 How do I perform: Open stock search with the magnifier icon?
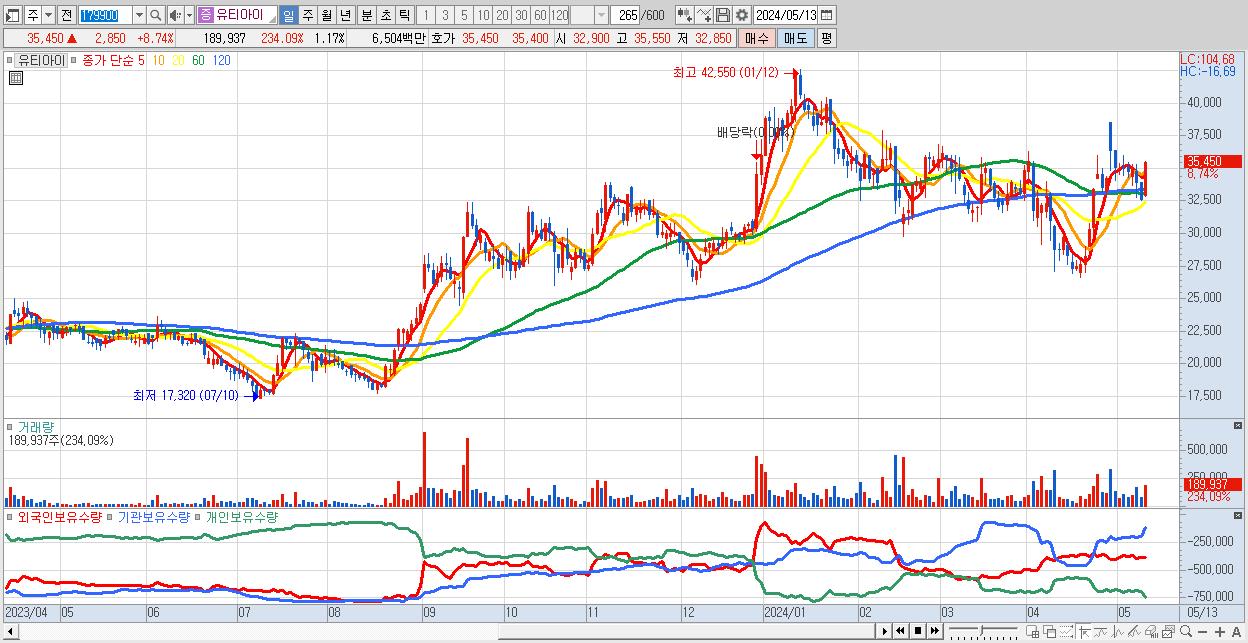pos(155,15)
